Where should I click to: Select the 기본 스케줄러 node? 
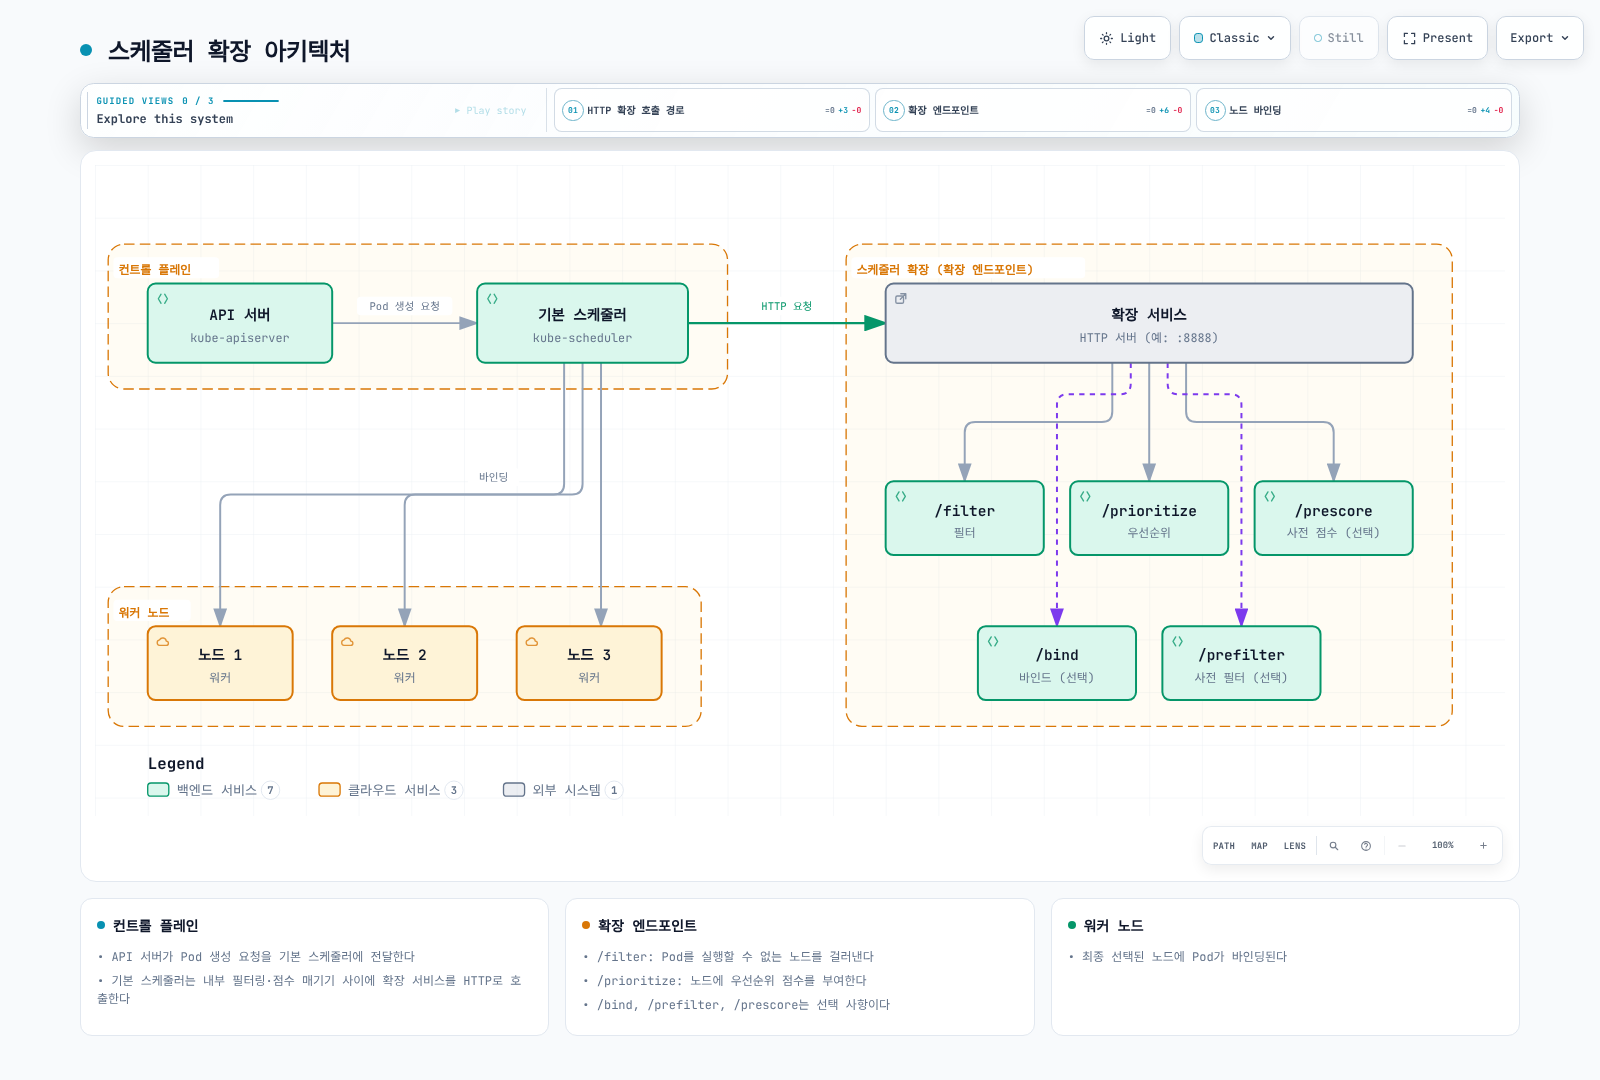(x=583, y=323)
